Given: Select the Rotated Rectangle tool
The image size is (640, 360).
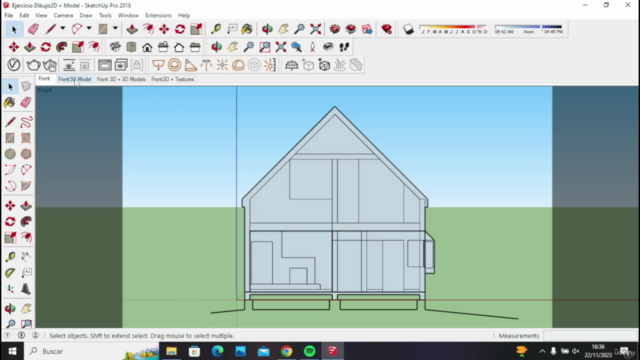Looking at the screenshot, I should pos(26,138).
